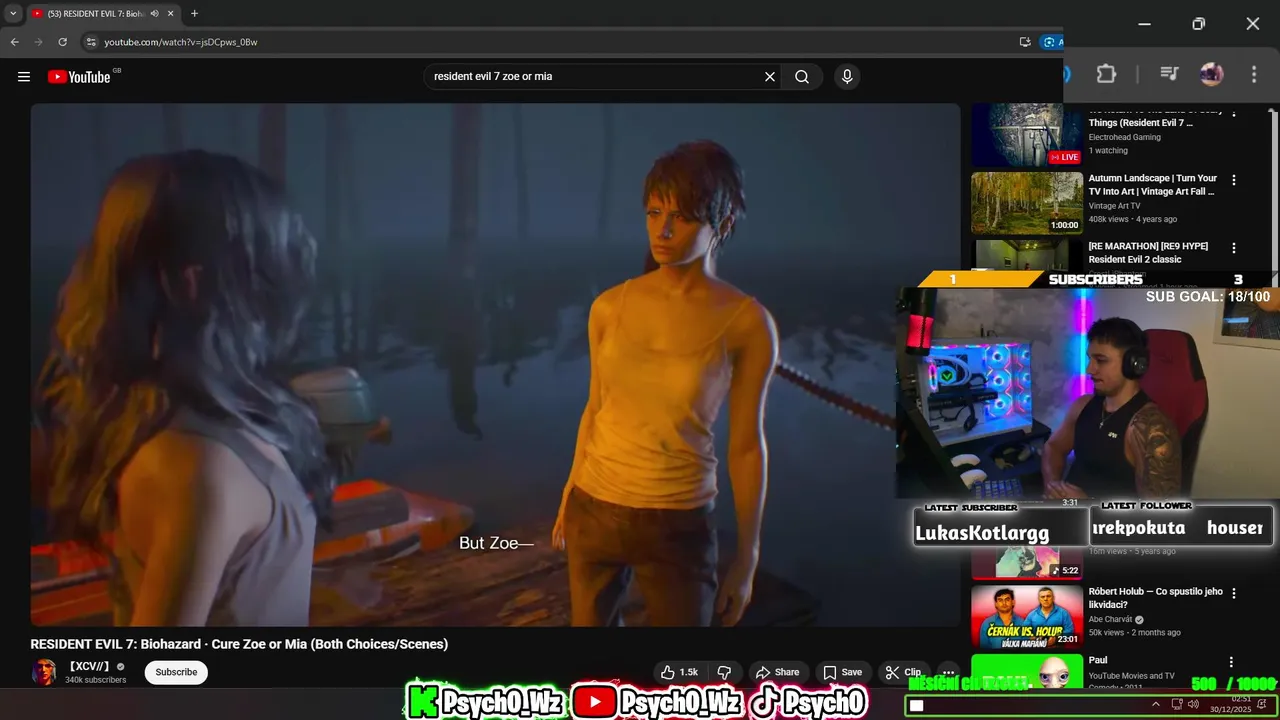Open options for the Róbert Holub video
The image size is (1280, 720).
[1234, 593]
